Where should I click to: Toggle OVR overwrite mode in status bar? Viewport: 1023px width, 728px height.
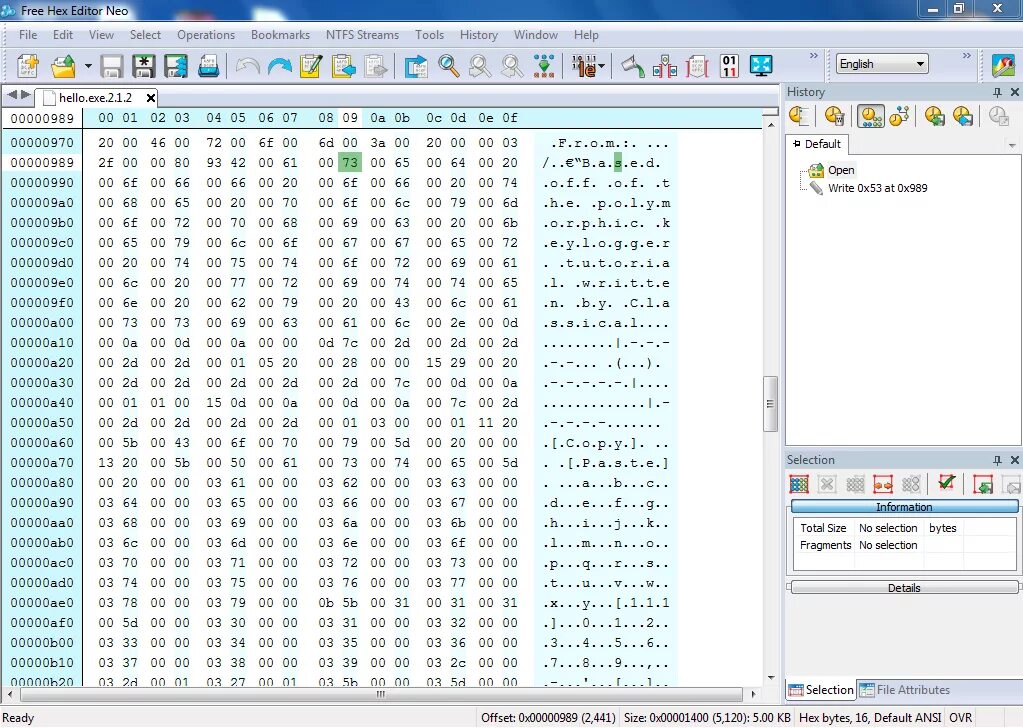click(960, 718)
